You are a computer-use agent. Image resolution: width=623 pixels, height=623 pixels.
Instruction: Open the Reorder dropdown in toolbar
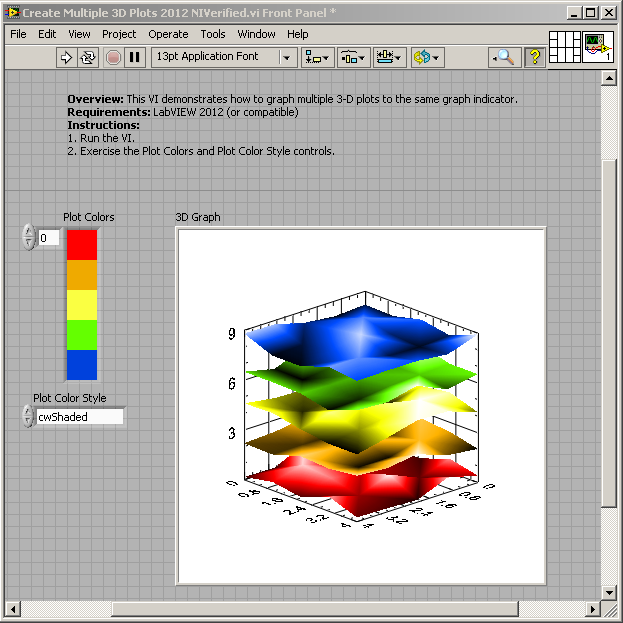click(x=425, y=57)
